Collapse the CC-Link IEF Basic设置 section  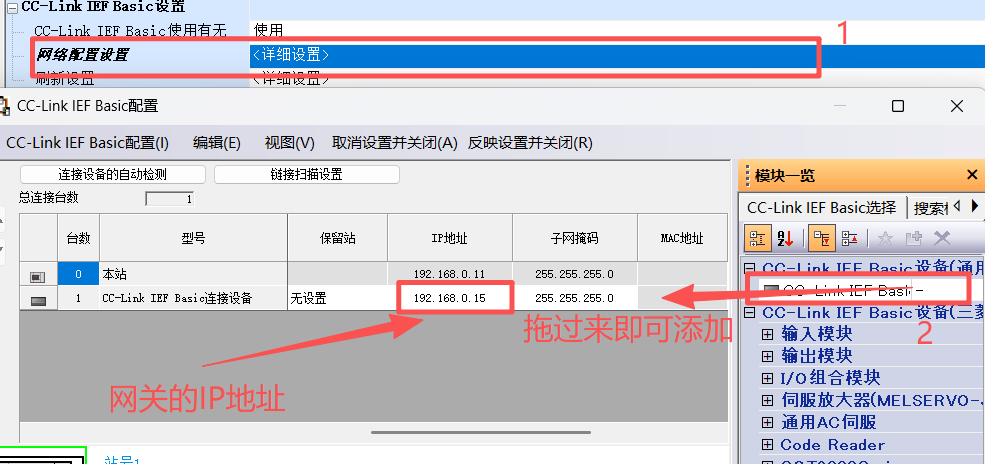pos(11,7)
